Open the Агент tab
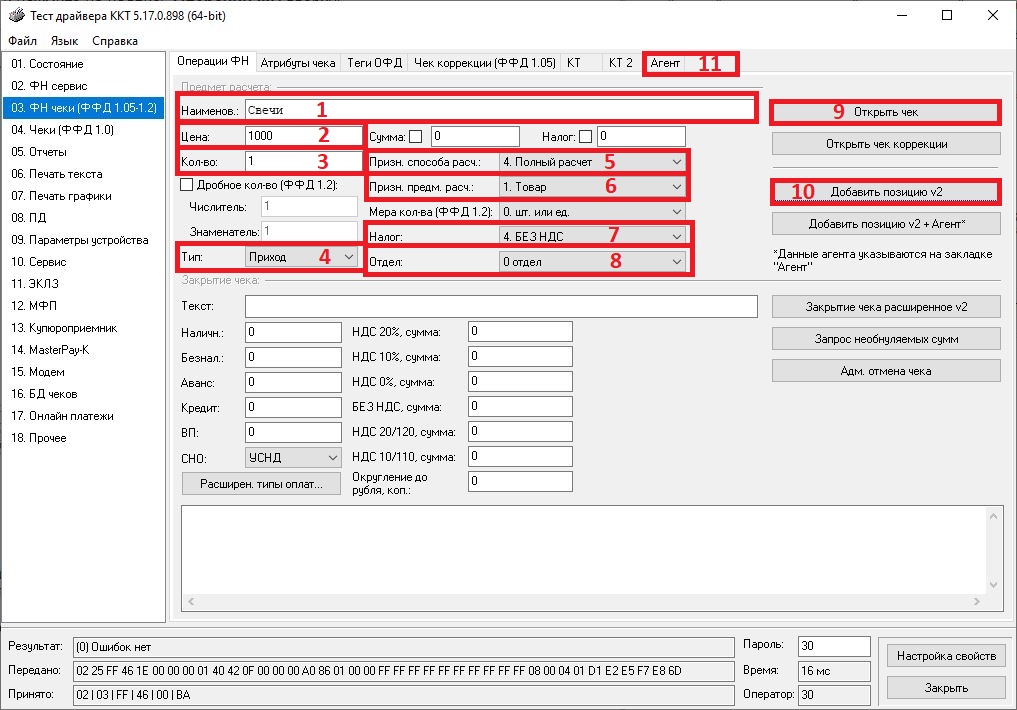The height and width of the screenshot is (710, 1017). [x=665, y=63]
